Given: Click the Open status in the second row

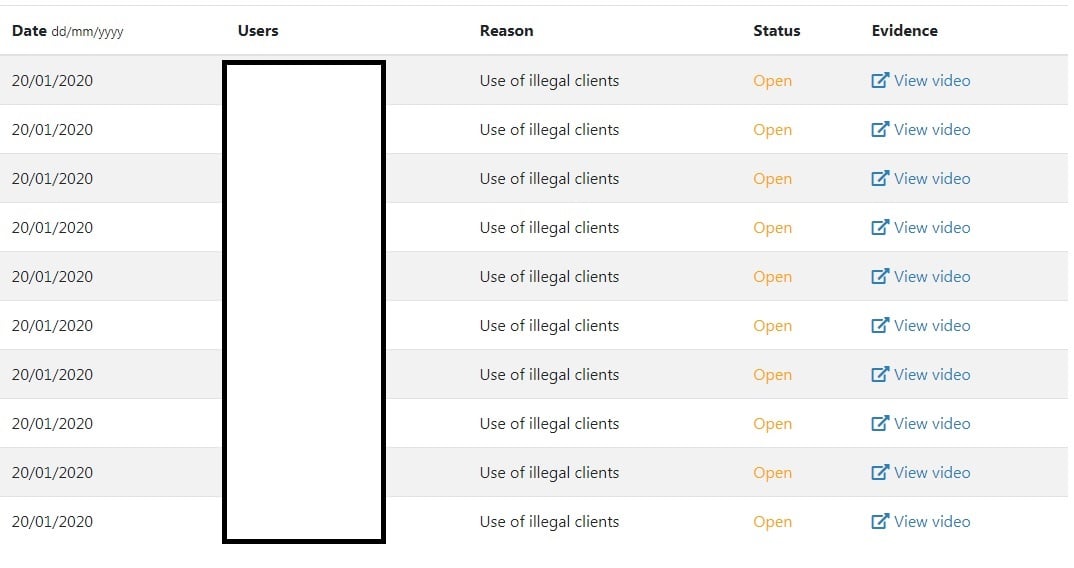Looking at the screenshot, I should 773,130.
